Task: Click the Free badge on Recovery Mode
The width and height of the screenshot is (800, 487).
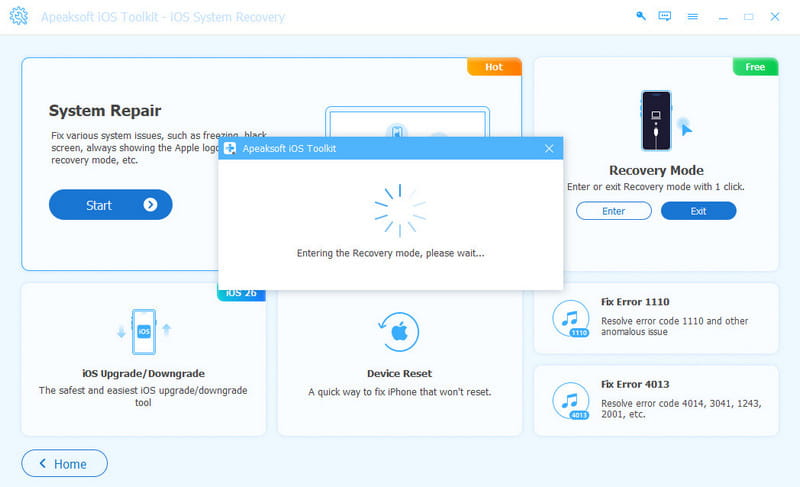Action: 755,67
